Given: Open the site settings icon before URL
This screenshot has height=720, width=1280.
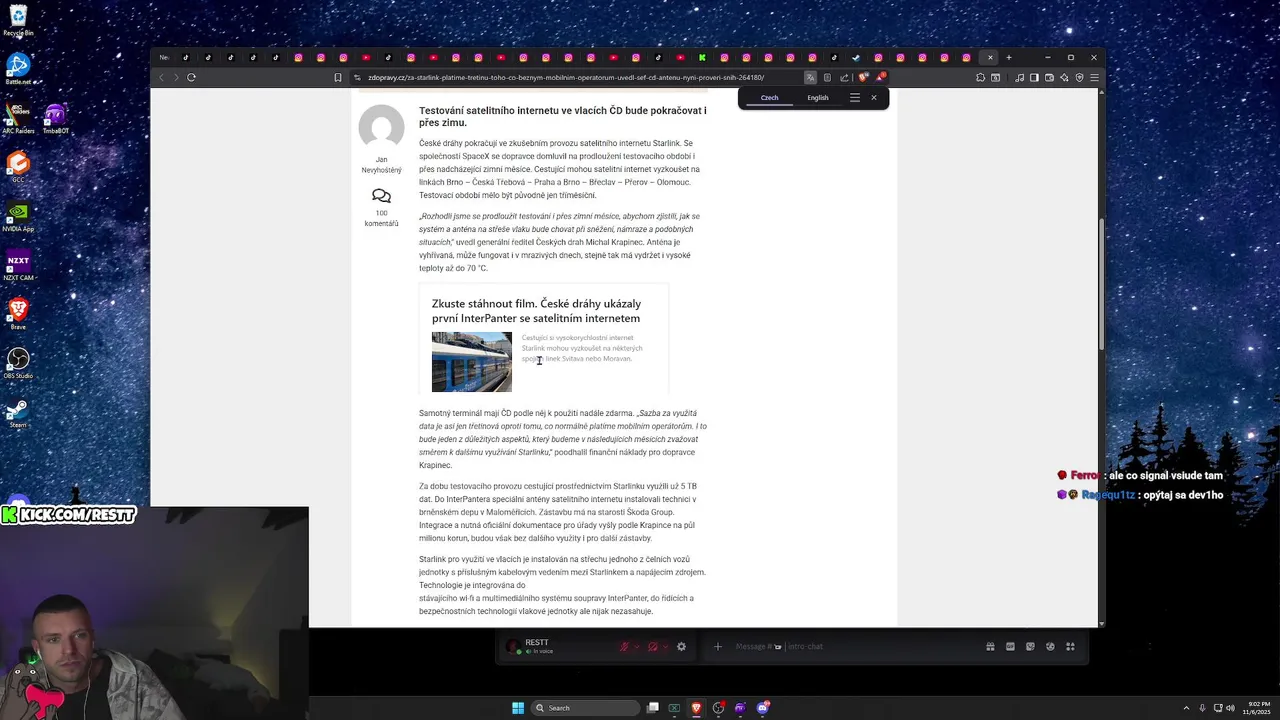Looking at the screenshot, I should pyautogui.click(x=357, y=77).
